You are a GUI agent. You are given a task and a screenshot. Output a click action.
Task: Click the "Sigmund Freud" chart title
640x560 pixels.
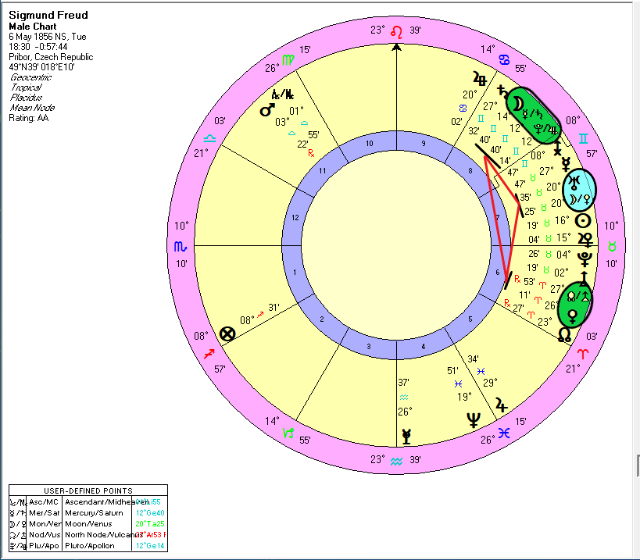pos(48,15)
